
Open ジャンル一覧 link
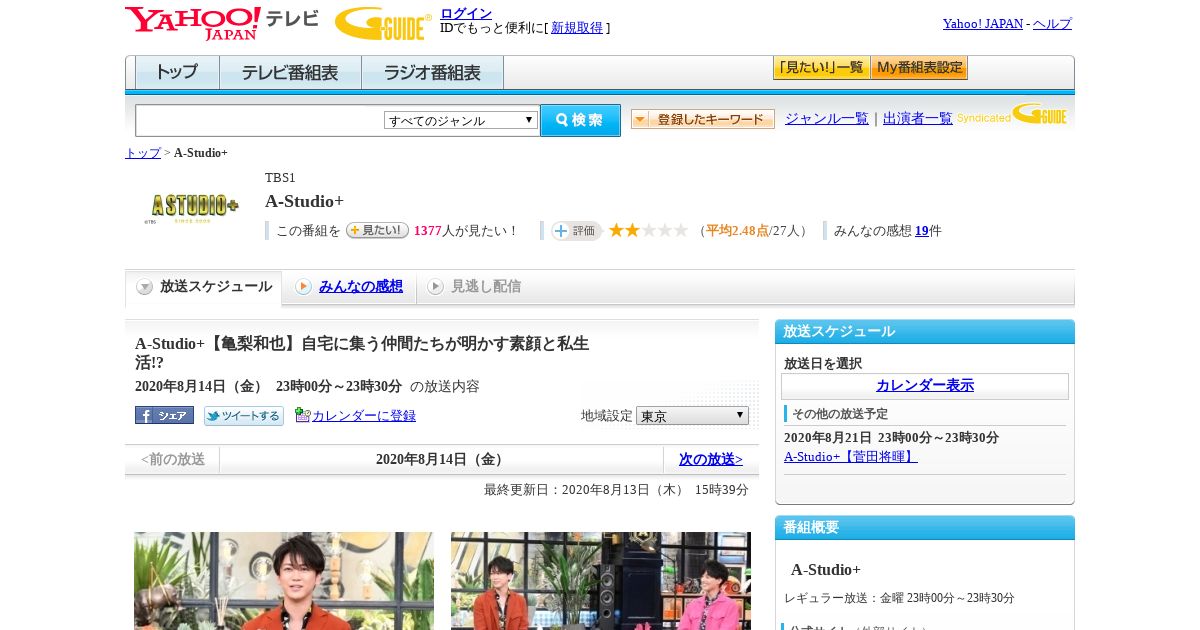pos(827,119)
